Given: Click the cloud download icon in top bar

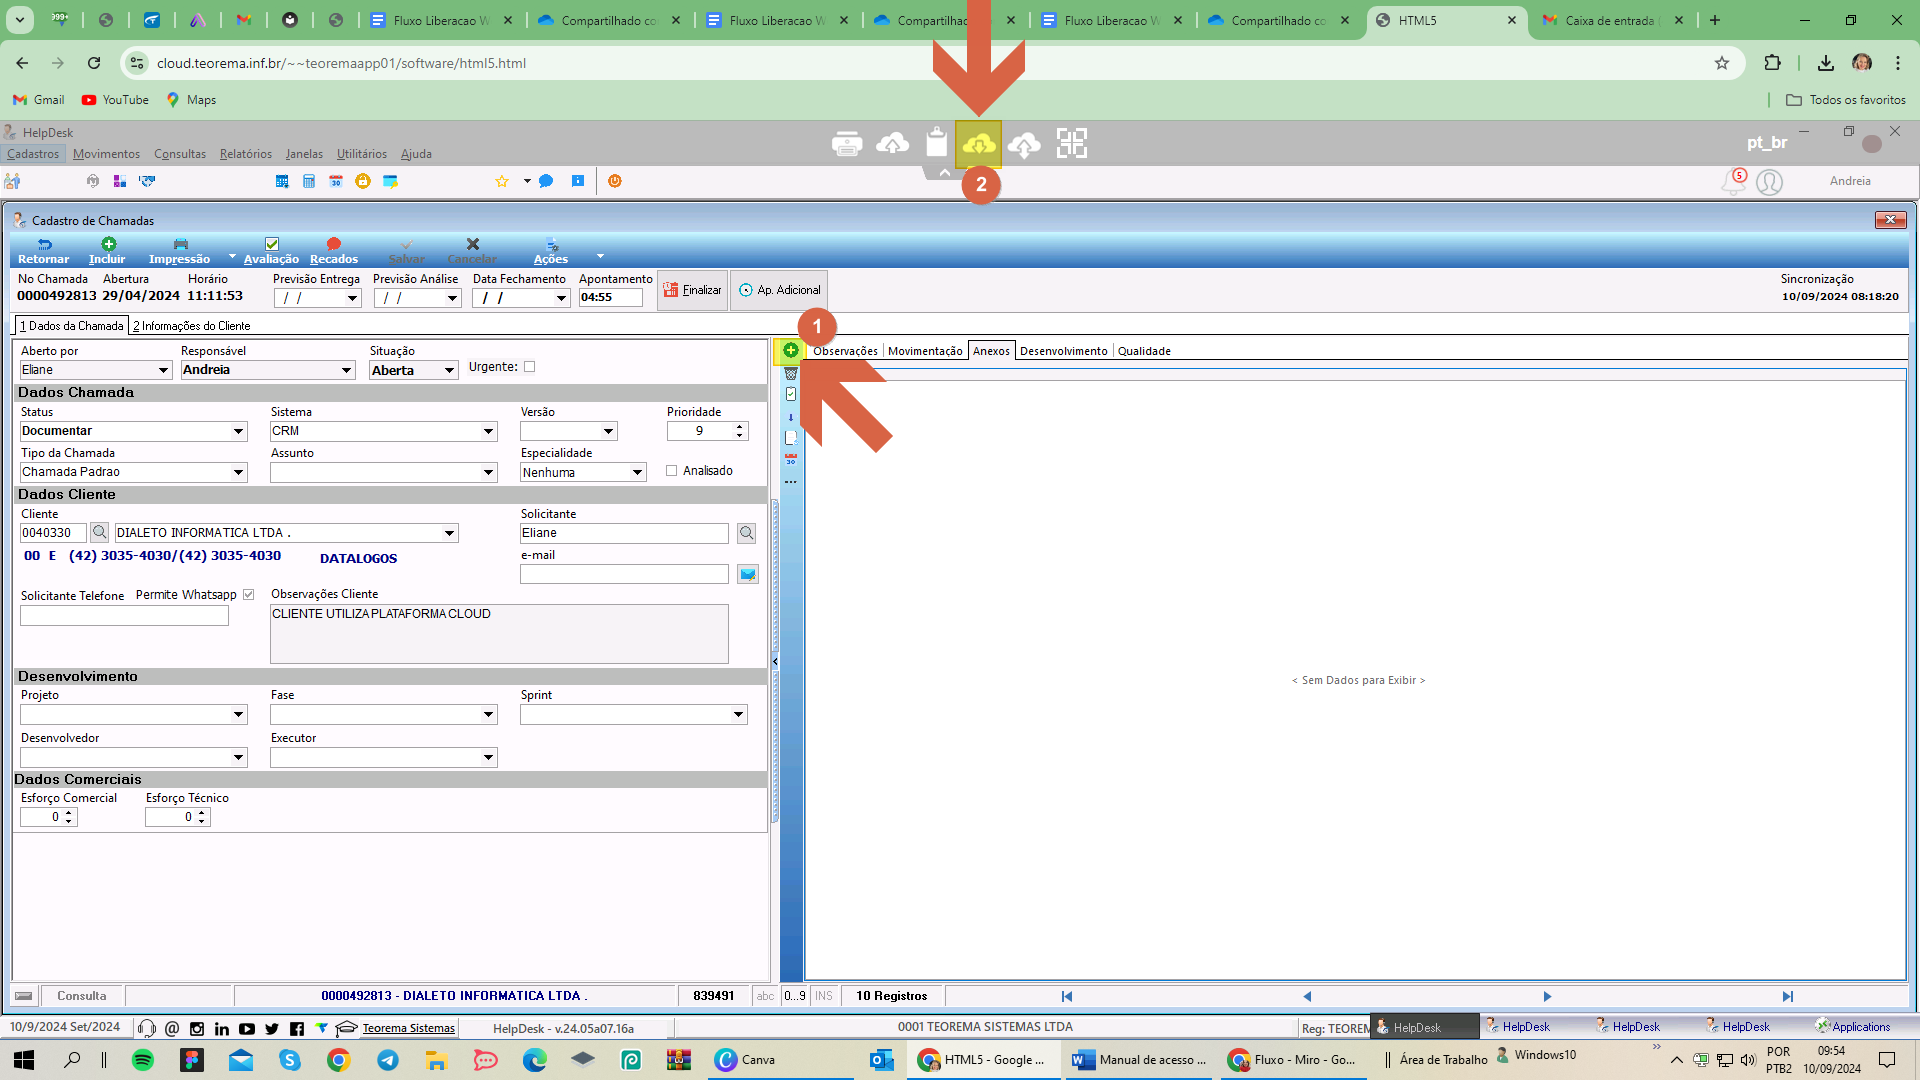Looking at the screenshot, I should [978, 144].
